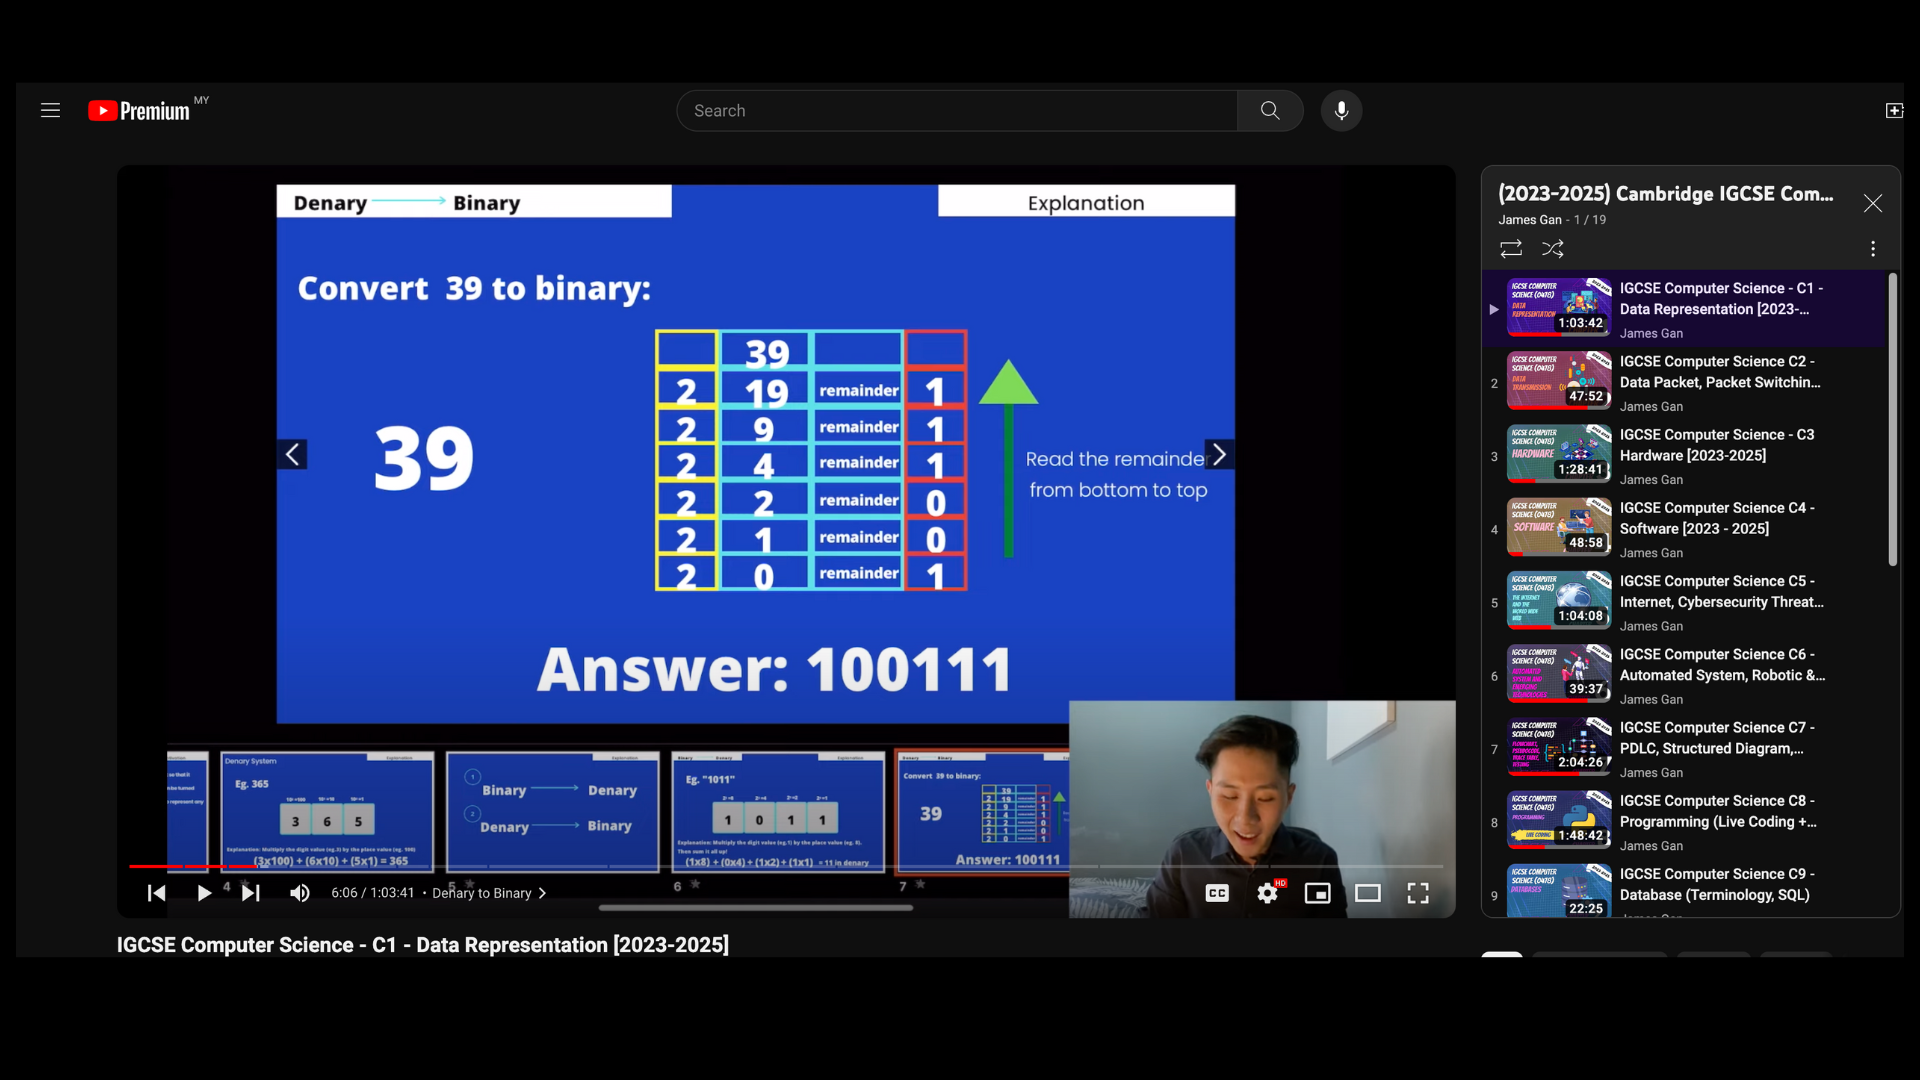1920x1080 pixels.
Task: Switch to theater mode
Action: pyautogui.click(x=1367, y=893)
